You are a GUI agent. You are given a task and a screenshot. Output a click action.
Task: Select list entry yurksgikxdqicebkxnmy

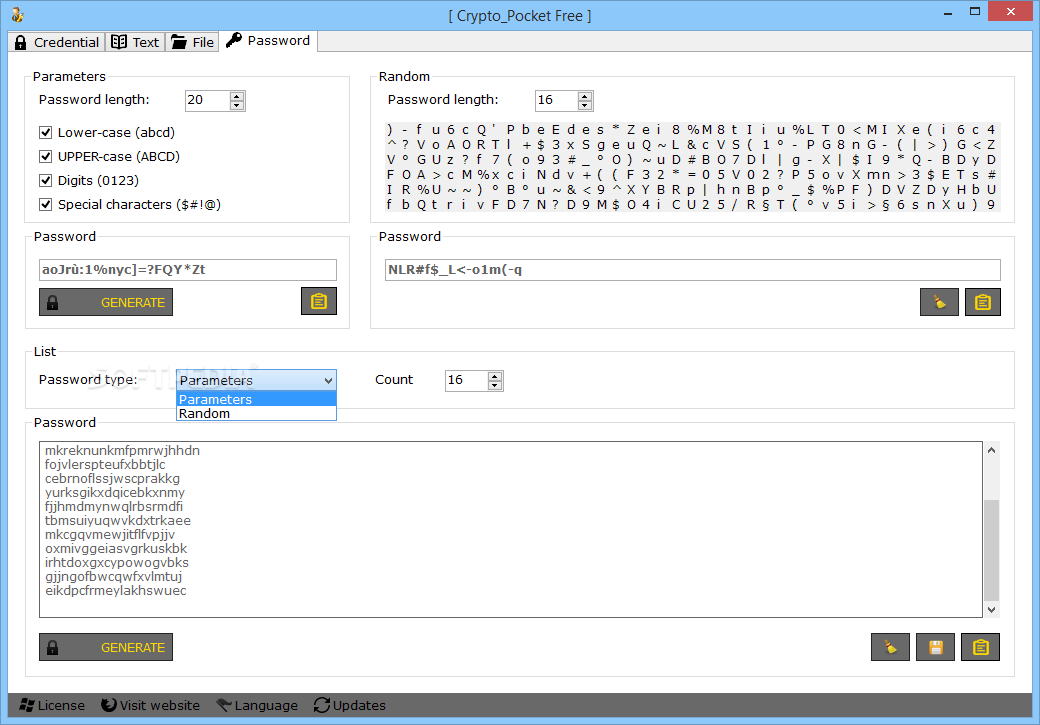pos(115,492)
